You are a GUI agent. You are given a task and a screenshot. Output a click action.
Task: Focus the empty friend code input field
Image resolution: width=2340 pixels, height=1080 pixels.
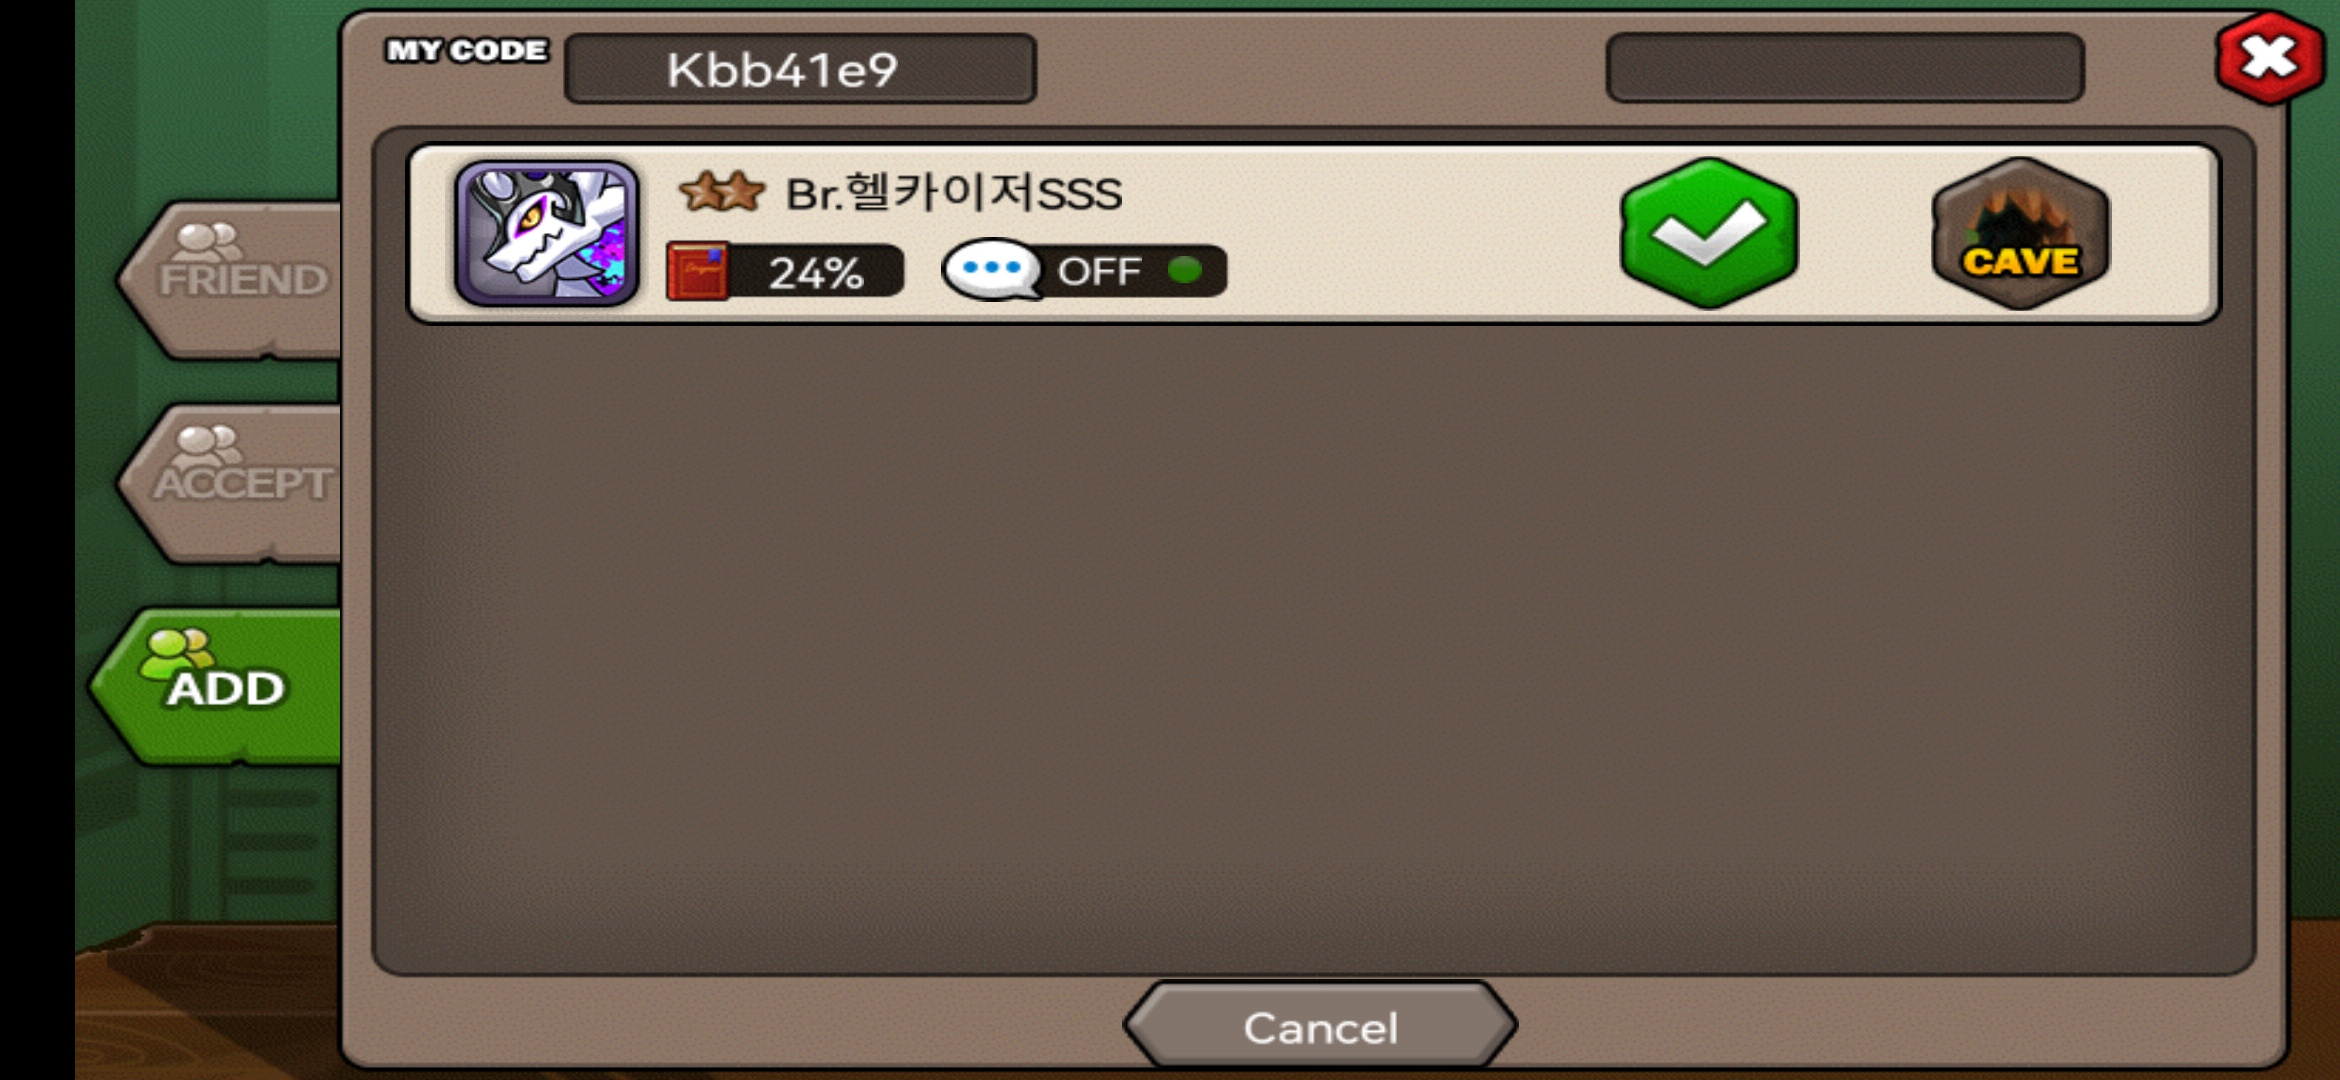click(x=1845, y=68)
